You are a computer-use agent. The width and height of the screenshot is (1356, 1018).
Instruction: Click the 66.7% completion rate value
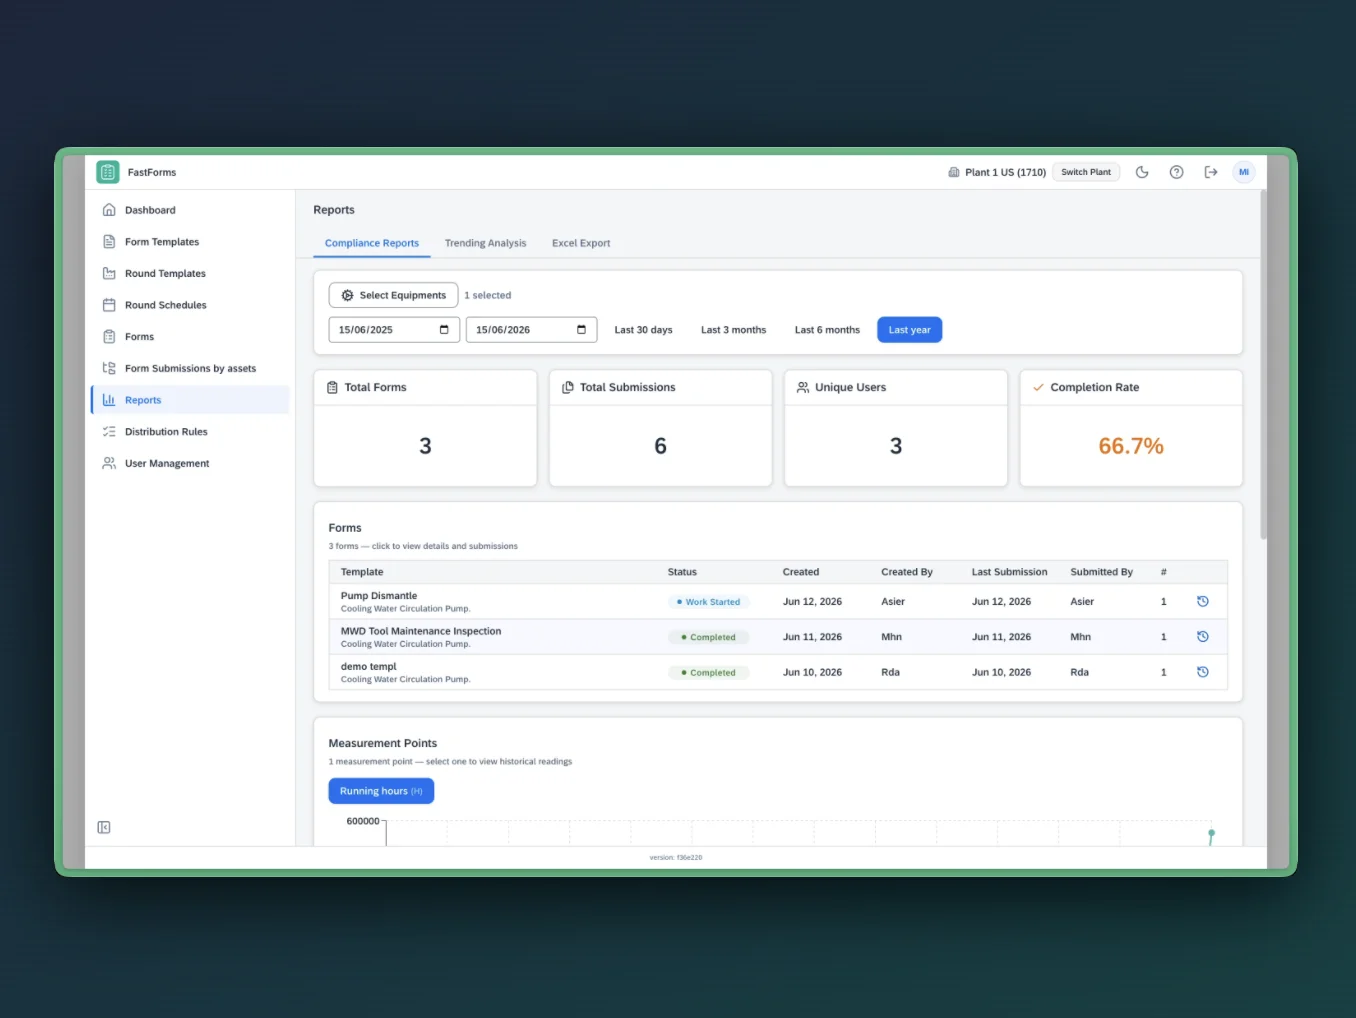click(x=1131, y=446)
